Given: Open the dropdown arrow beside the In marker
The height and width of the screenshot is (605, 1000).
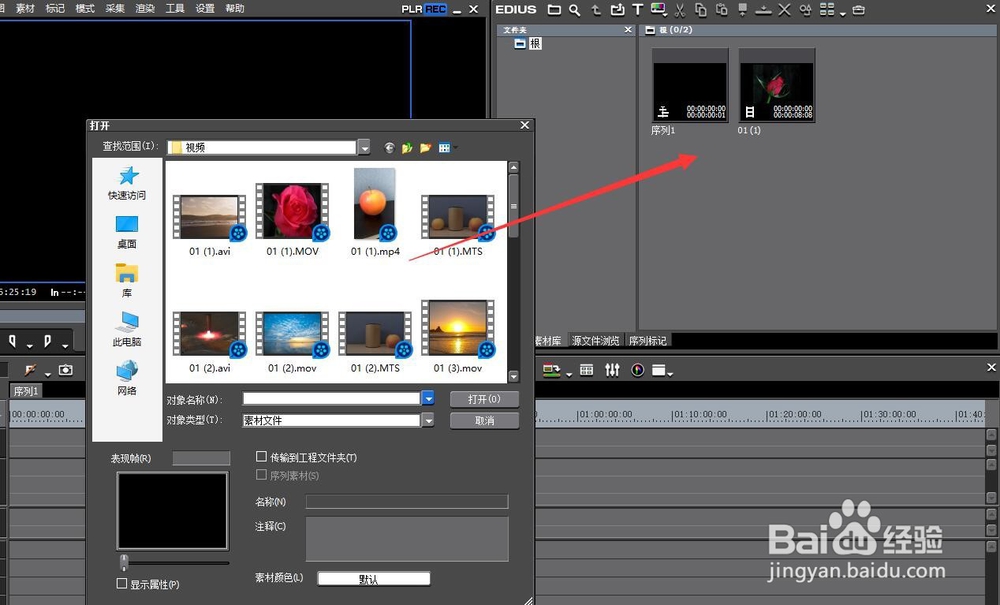Looking at the screenshot, I should coord(29,346).
